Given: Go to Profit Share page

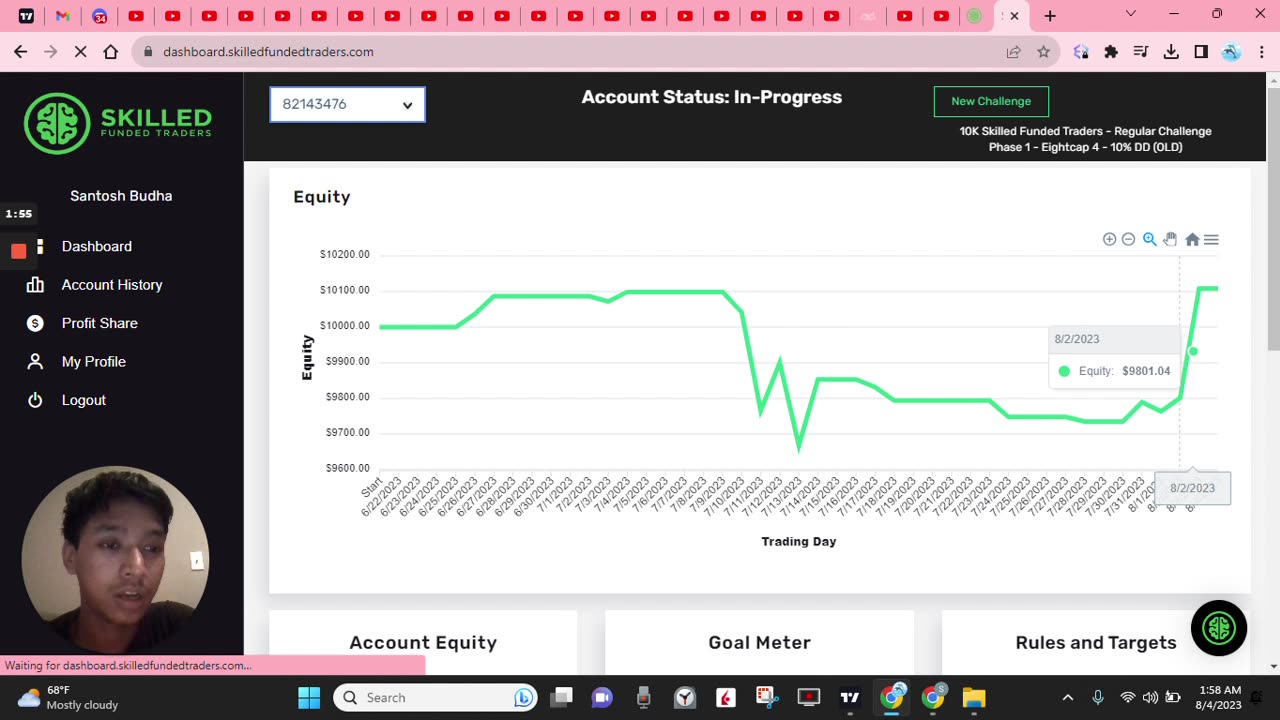Looking at the screenshot, I should click(x=99, y=323).
